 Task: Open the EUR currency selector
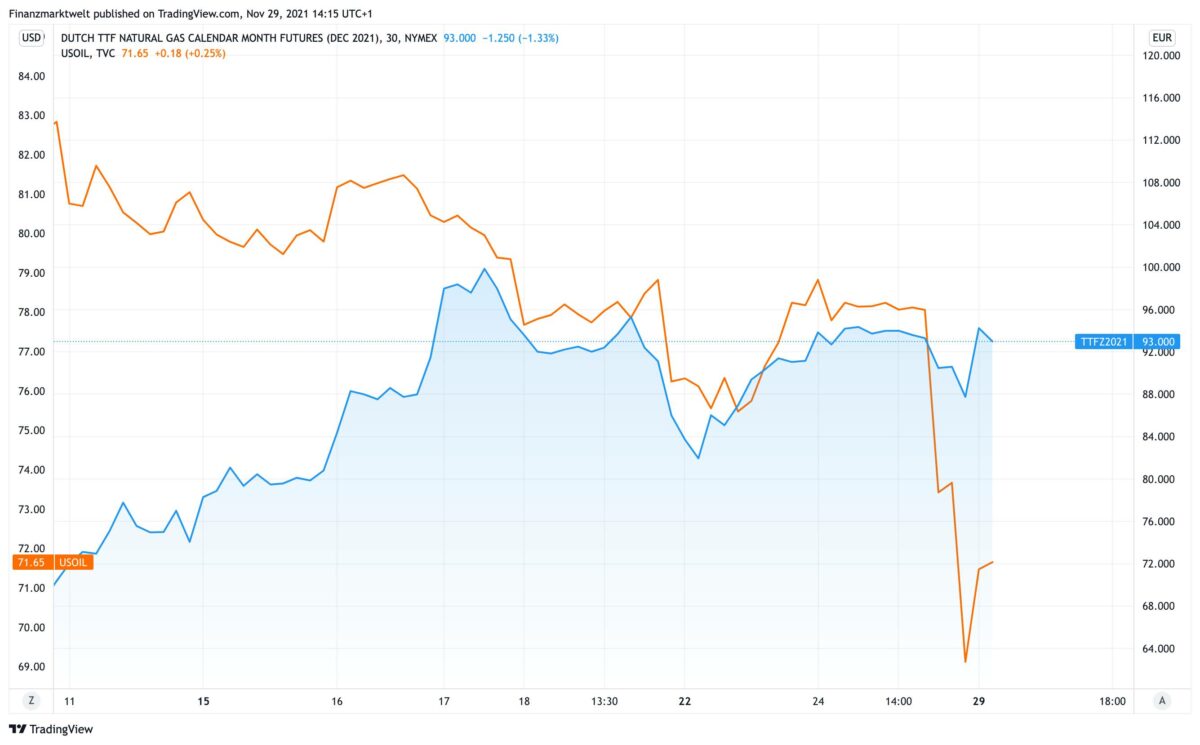(1161, 38)
